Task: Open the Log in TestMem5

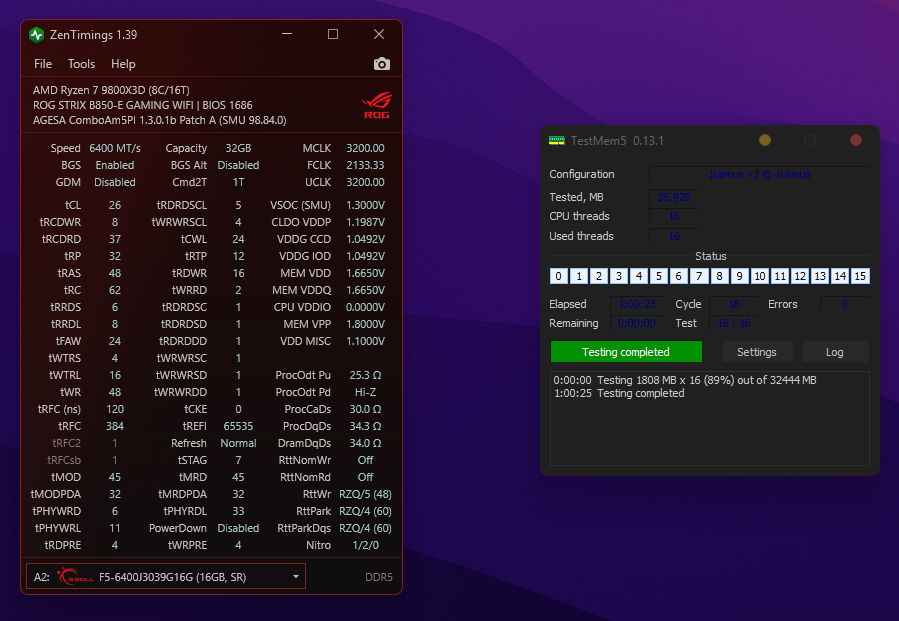Action: tap(835, 352)
